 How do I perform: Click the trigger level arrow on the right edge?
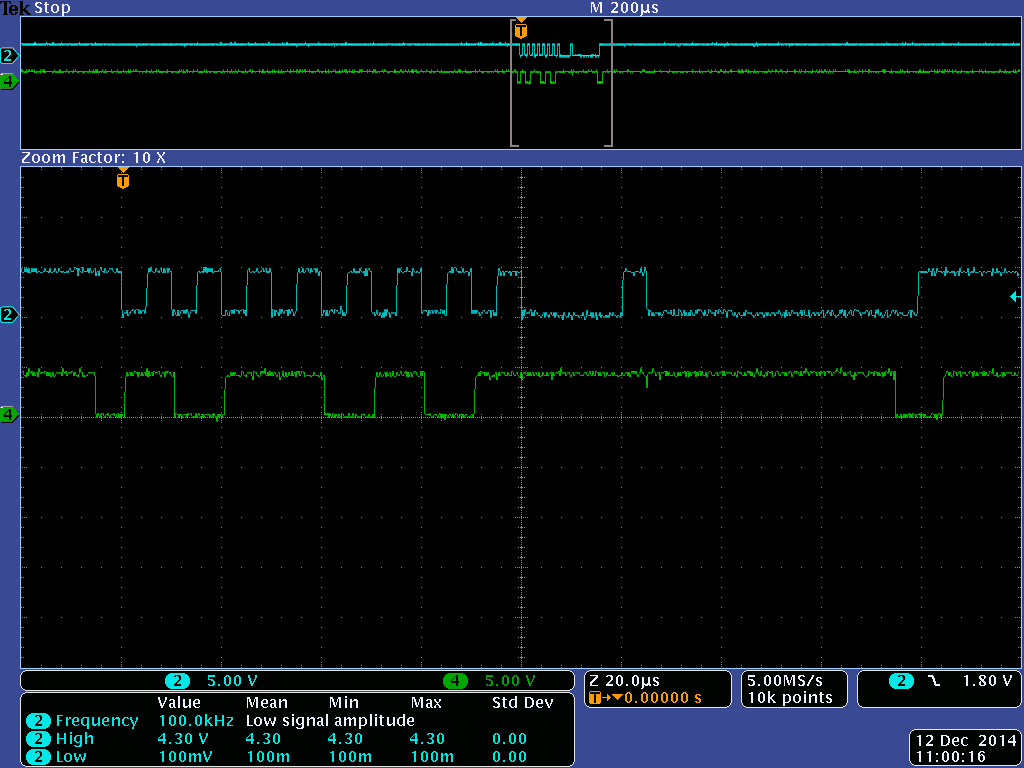(x=1014, y=296)
